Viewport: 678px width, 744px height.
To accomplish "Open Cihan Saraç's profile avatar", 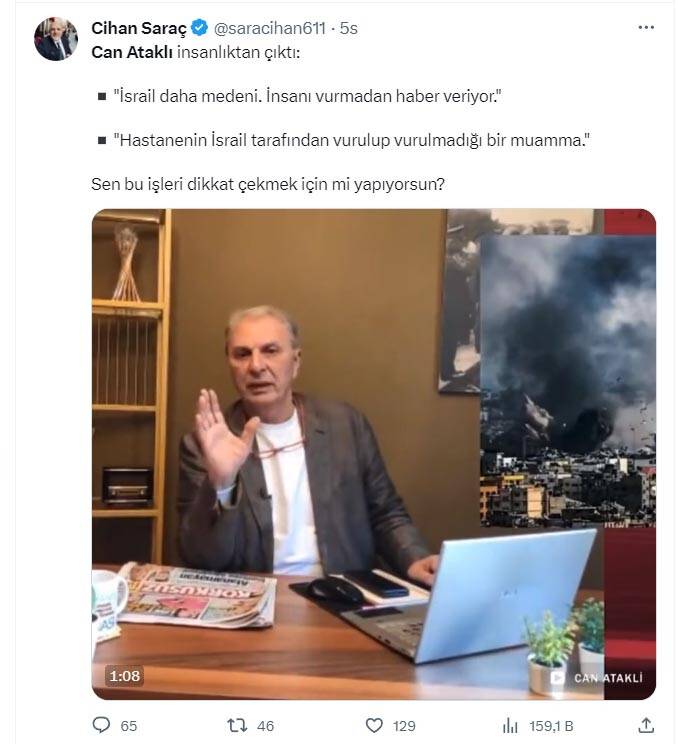I will coord(56,39).
